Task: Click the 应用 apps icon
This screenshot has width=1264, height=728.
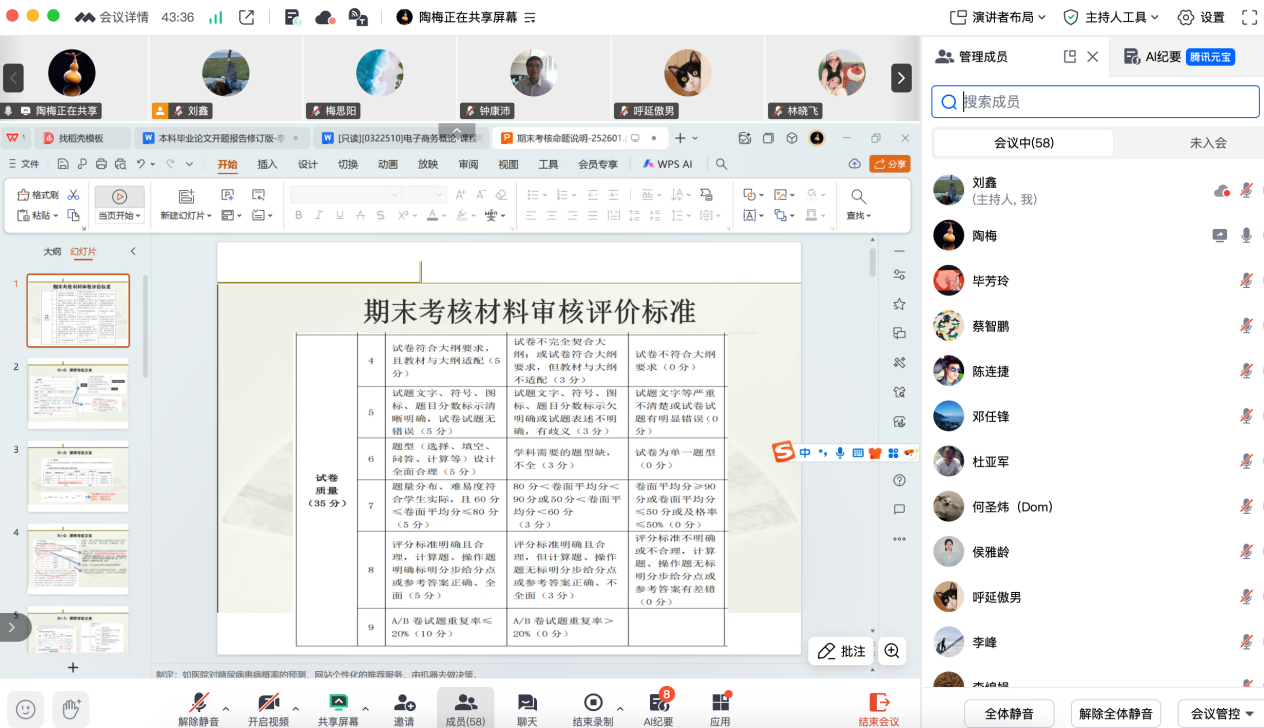Action: 720,704
